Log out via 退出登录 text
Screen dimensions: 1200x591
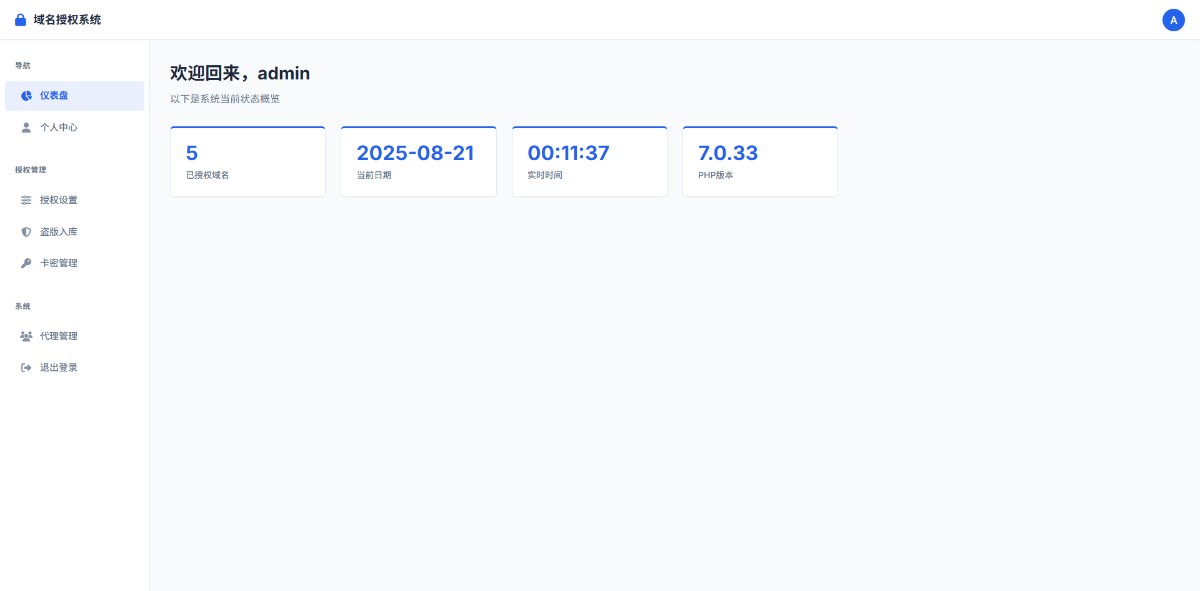tap(59, 368)
